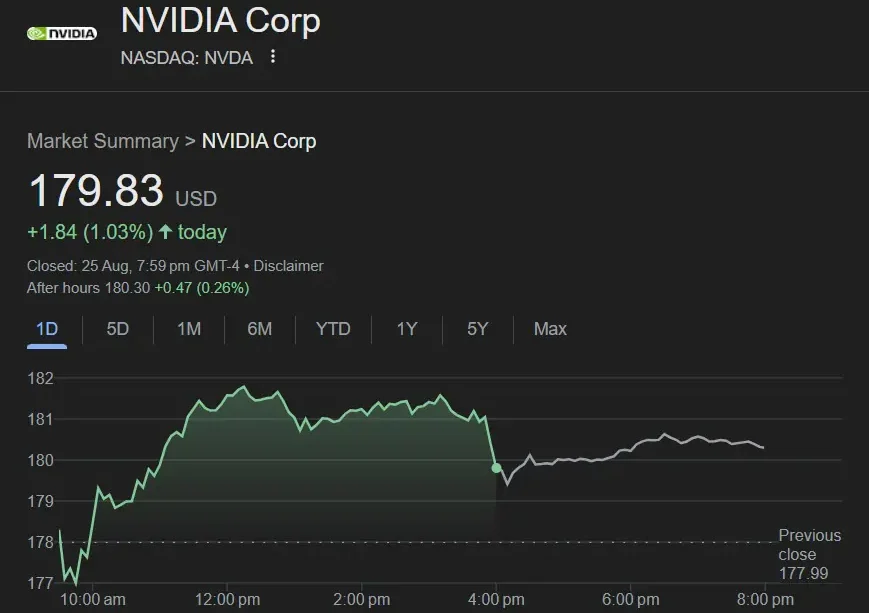Open the Disclaimer link
This screenshot has height=613, width=869.
pyautogui.click(x=289, y=266)
